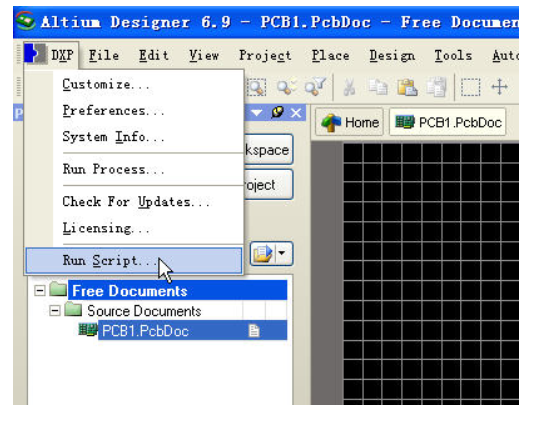Open the DXP system menu icon
Screen dimensions: 558x438
[x=35, y=54]
